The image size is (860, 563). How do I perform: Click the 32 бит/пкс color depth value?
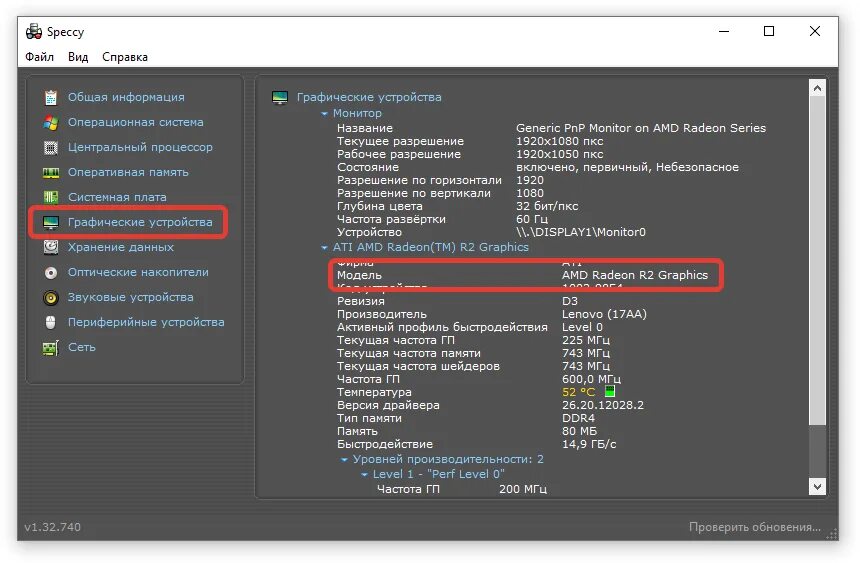click(547, 206)
